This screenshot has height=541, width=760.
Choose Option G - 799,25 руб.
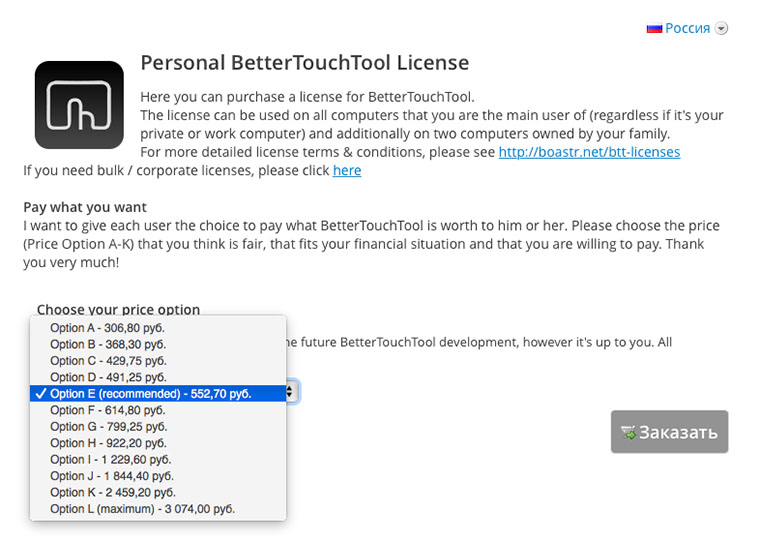pyautogui.click(x=108, y=426)
